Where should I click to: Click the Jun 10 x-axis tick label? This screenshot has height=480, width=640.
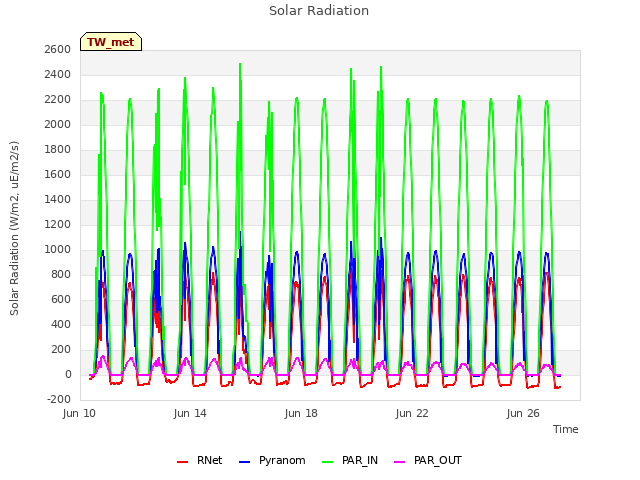point(79,413)
